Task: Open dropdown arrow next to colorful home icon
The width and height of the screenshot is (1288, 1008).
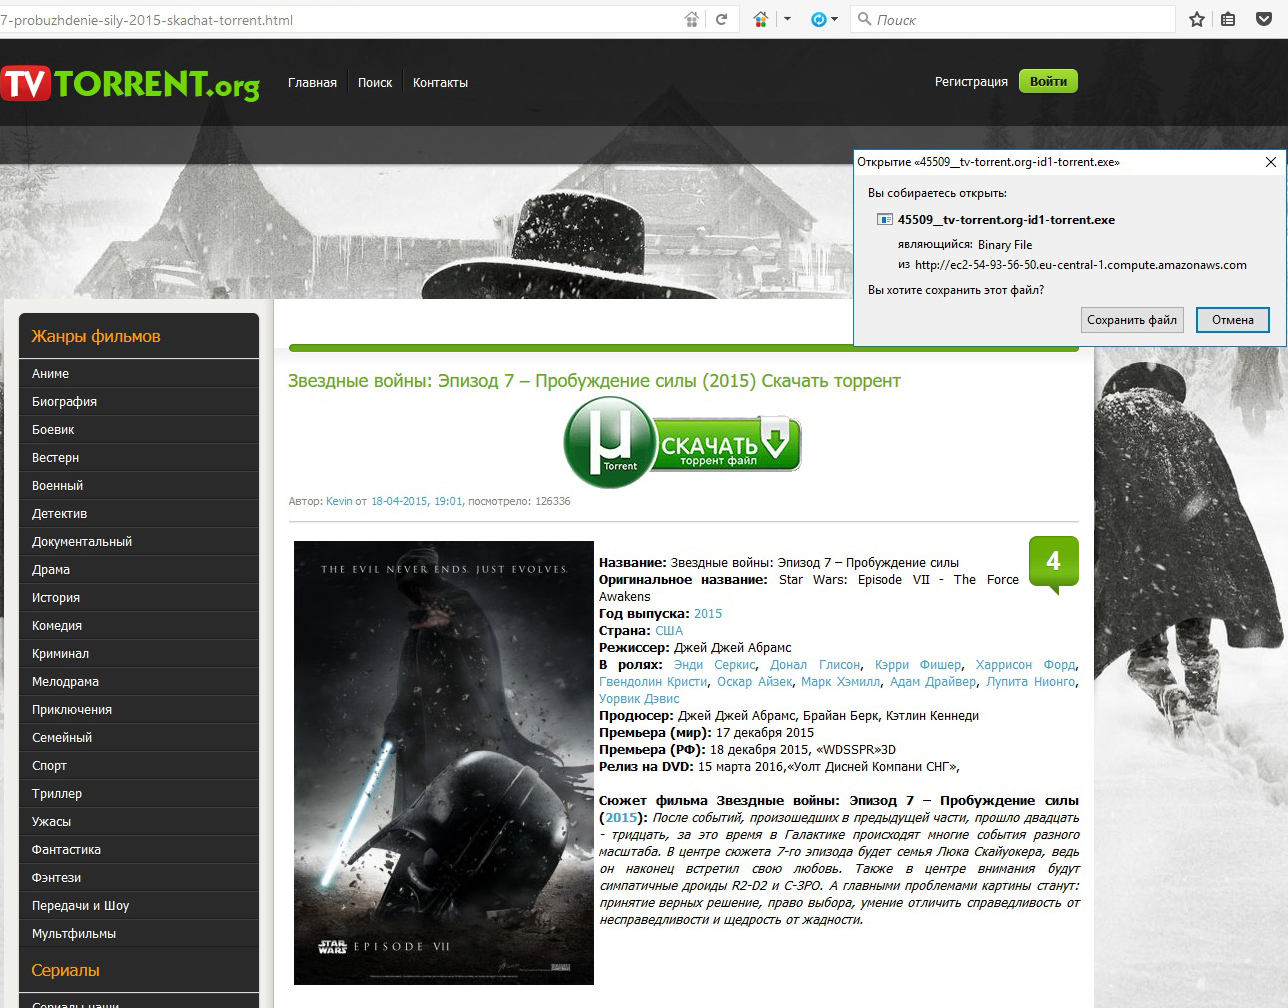Action: 787,19
